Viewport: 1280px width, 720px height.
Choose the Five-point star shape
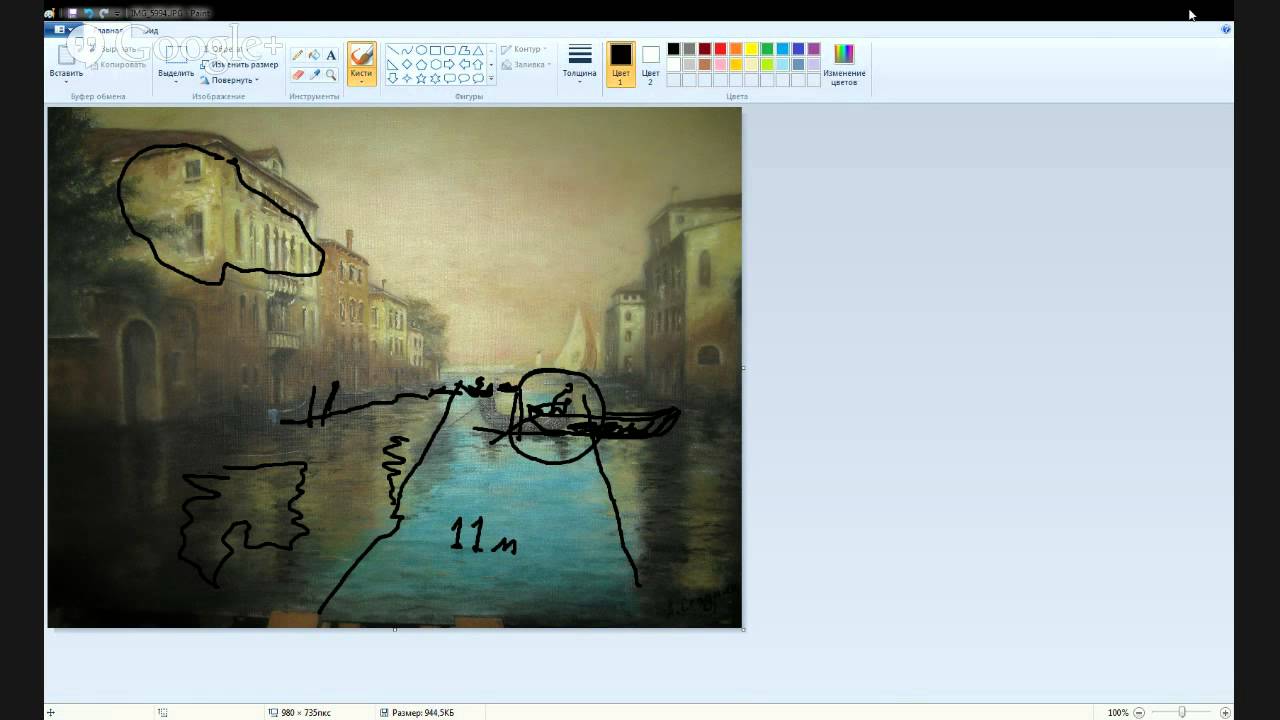click(421, 78)
